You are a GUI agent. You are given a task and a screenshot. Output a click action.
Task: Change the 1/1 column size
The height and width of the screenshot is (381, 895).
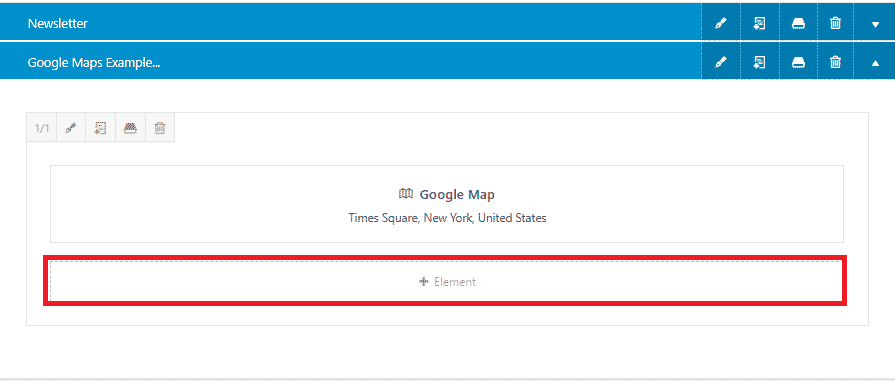coord(42,128)
